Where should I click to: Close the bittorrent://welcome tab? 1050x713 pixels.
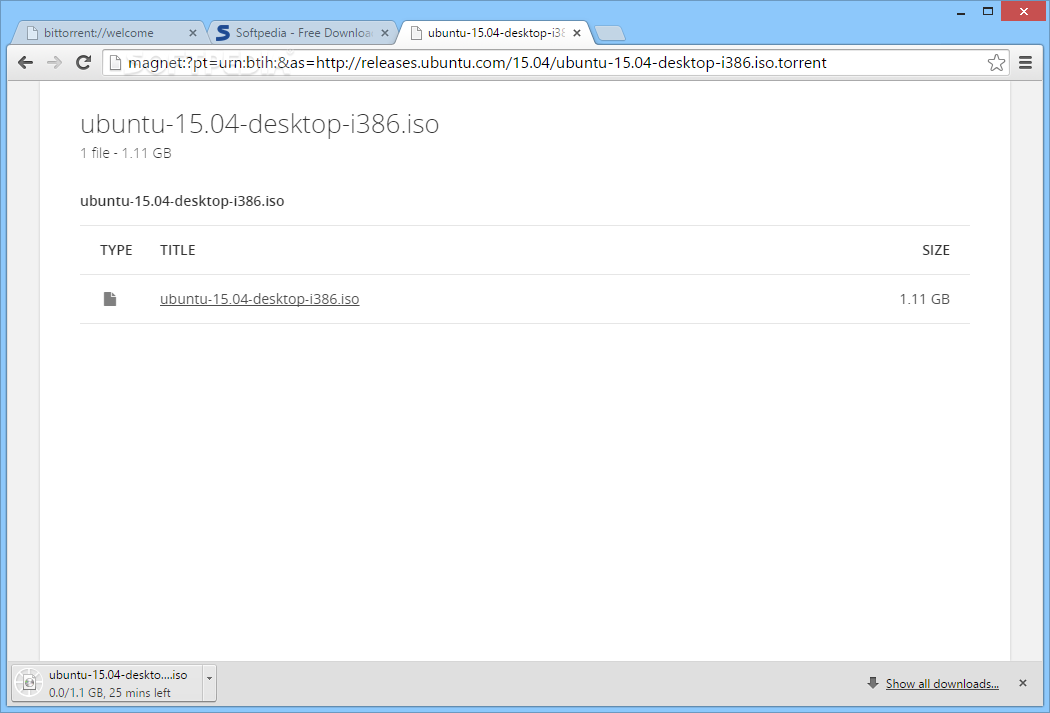pos(193,33)
